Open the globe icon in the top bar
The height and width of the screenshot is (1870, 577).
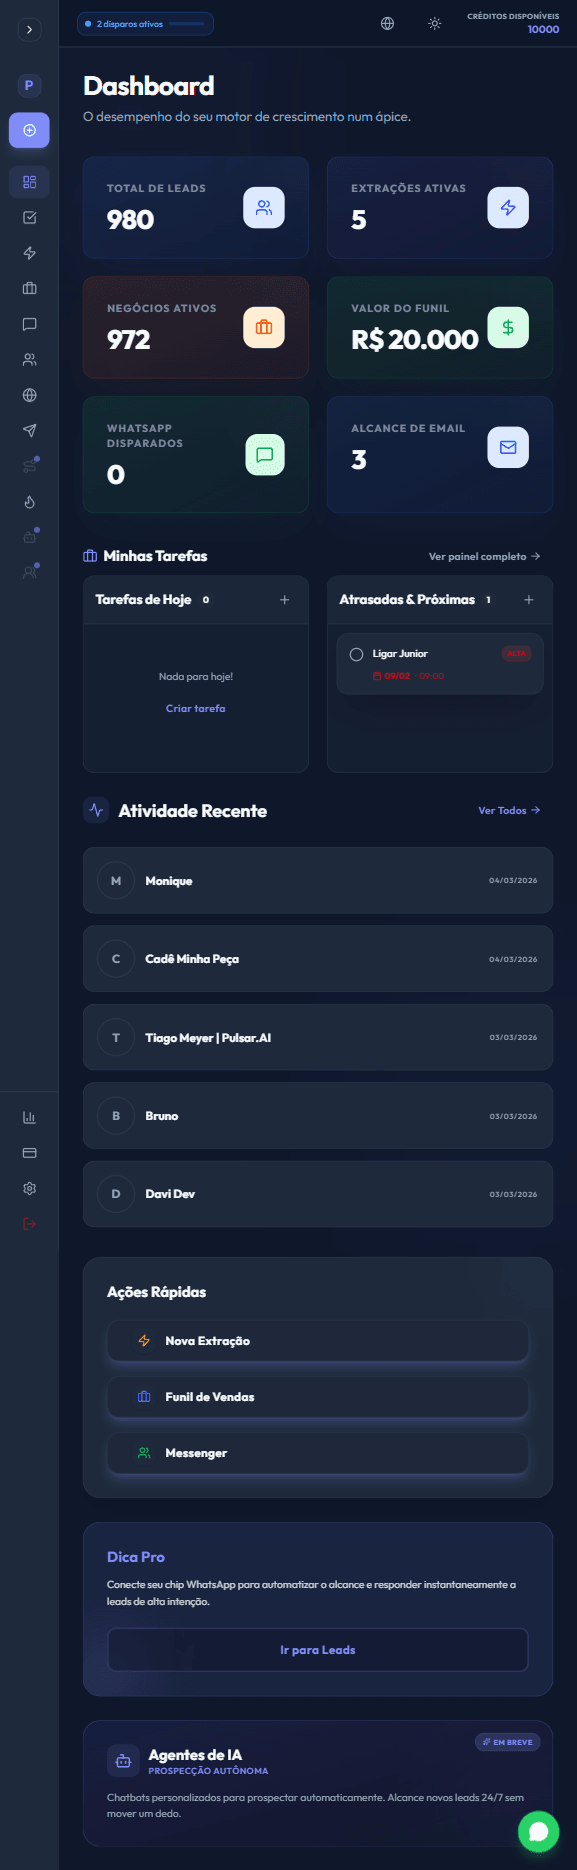click(x=387, y=23)
